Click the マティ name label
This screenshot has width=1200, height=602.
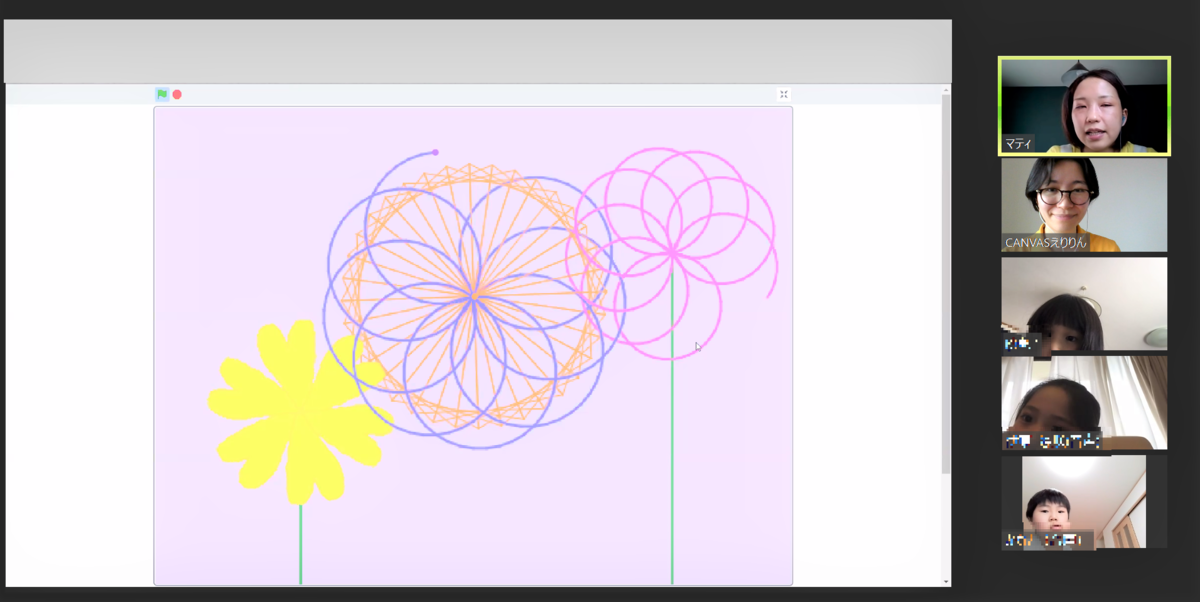click(x=1019, y=143)
